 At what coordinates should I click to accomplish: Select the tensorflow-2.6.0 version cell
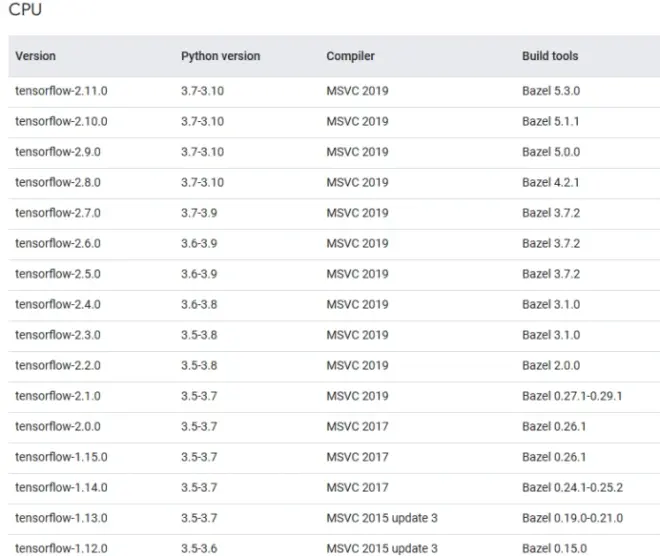(58, 244)
